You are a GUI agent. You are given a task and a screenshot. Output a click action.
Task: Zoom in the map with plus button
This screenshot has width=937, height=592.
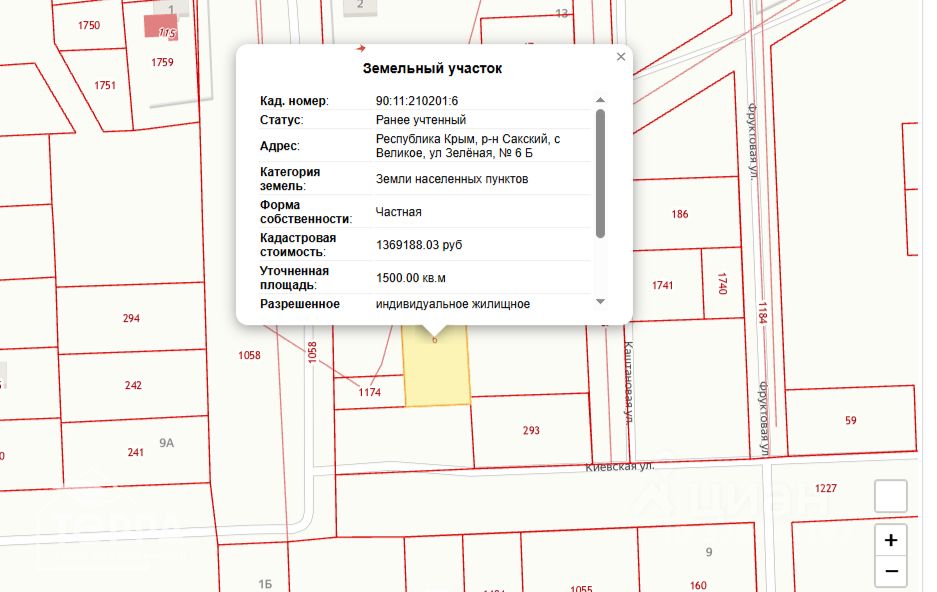click(890, 541)
